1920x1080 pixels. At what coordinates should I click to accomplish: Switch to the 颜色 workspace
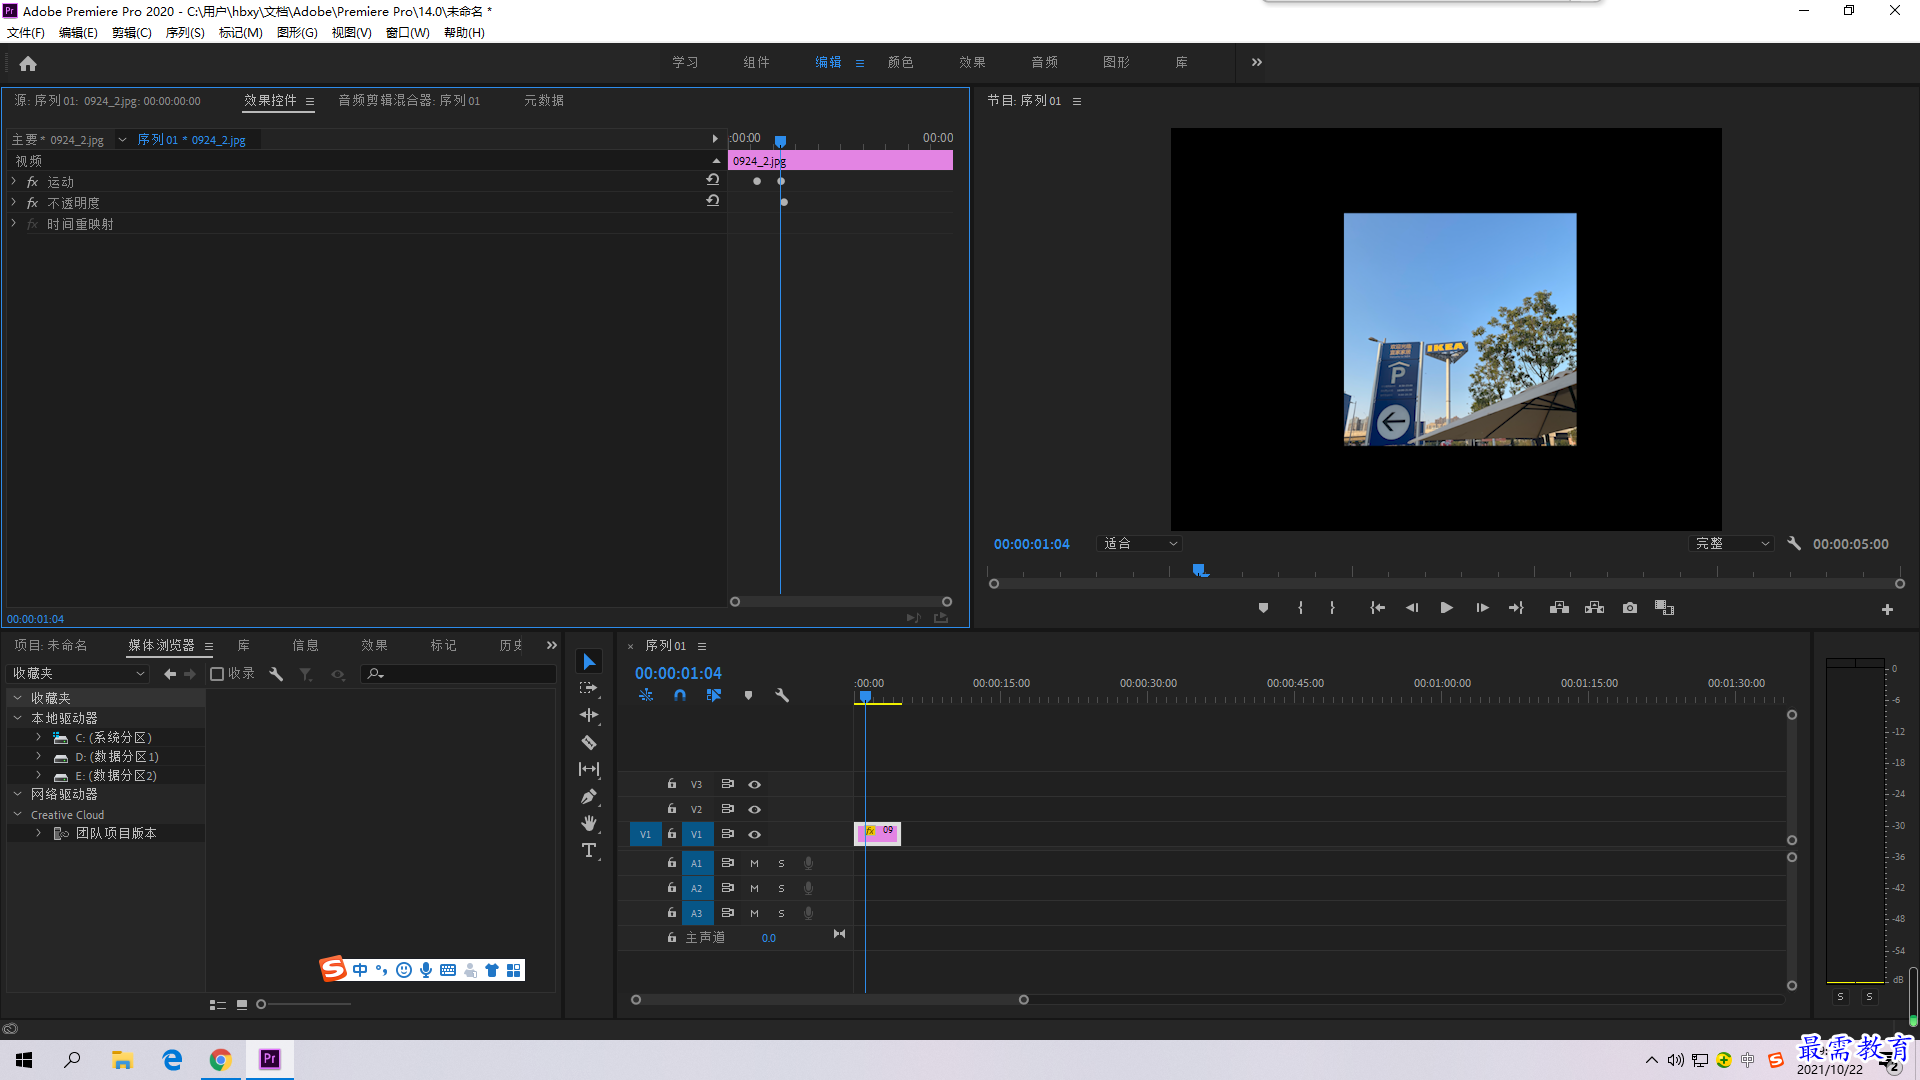(x=901, y=62)
